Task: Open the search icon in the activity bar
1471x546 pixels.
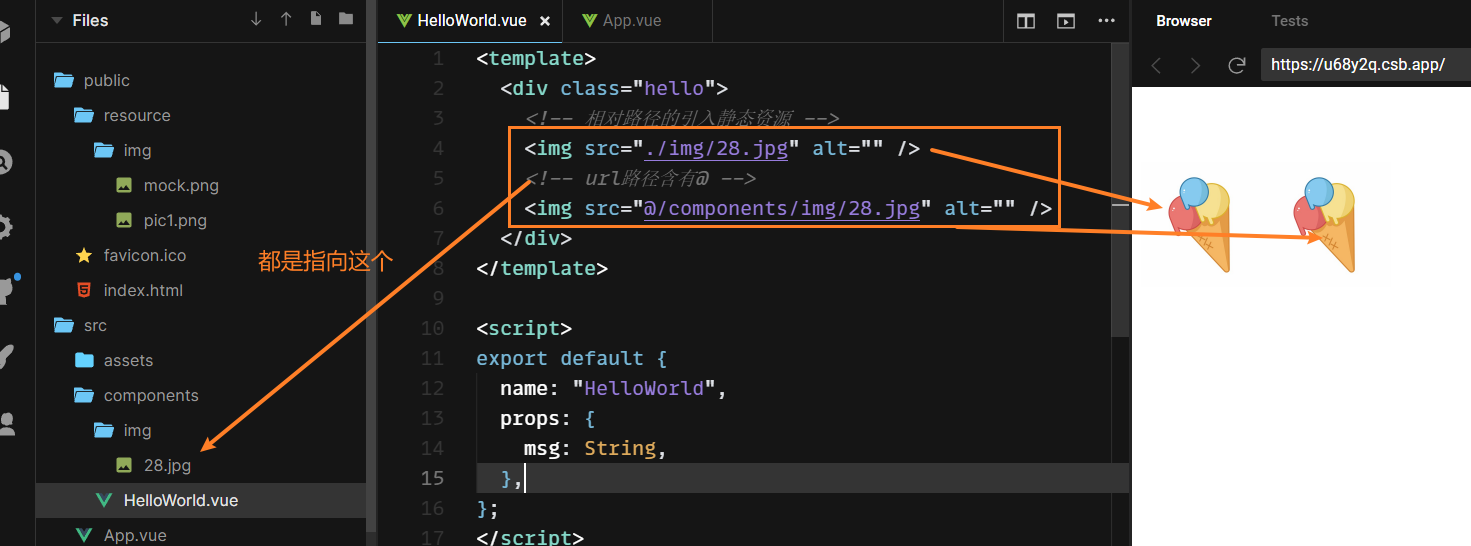Action: pos(5,162)
